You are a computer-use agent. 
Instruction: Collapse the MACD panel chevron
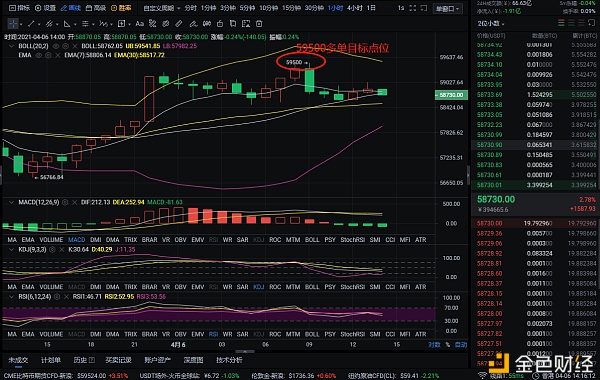tap(11, 202)
